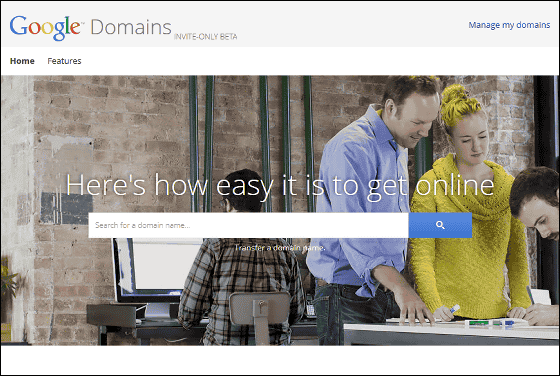
Task: Follow the Transfer a domain name link
Action: [280, 248]
